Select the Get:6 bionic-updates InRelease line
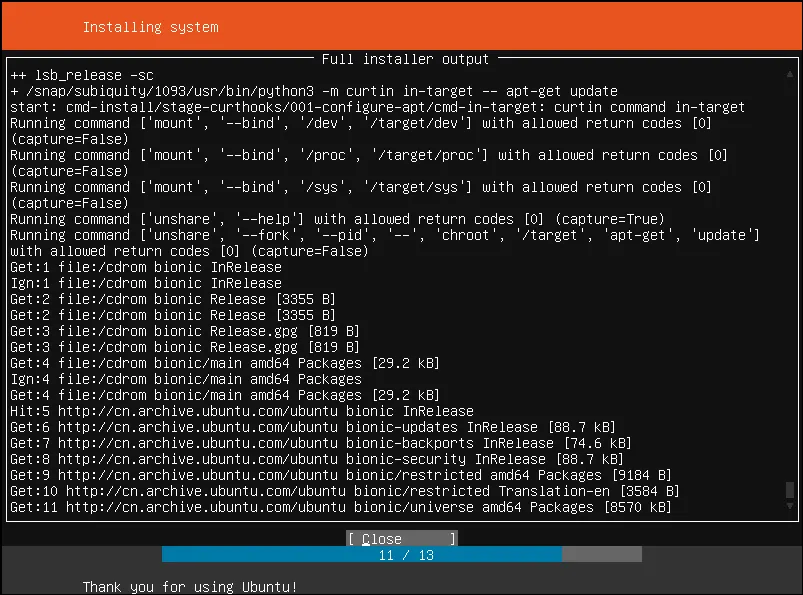The height and width of the screenshot is (595, 803). pos(313,427)
